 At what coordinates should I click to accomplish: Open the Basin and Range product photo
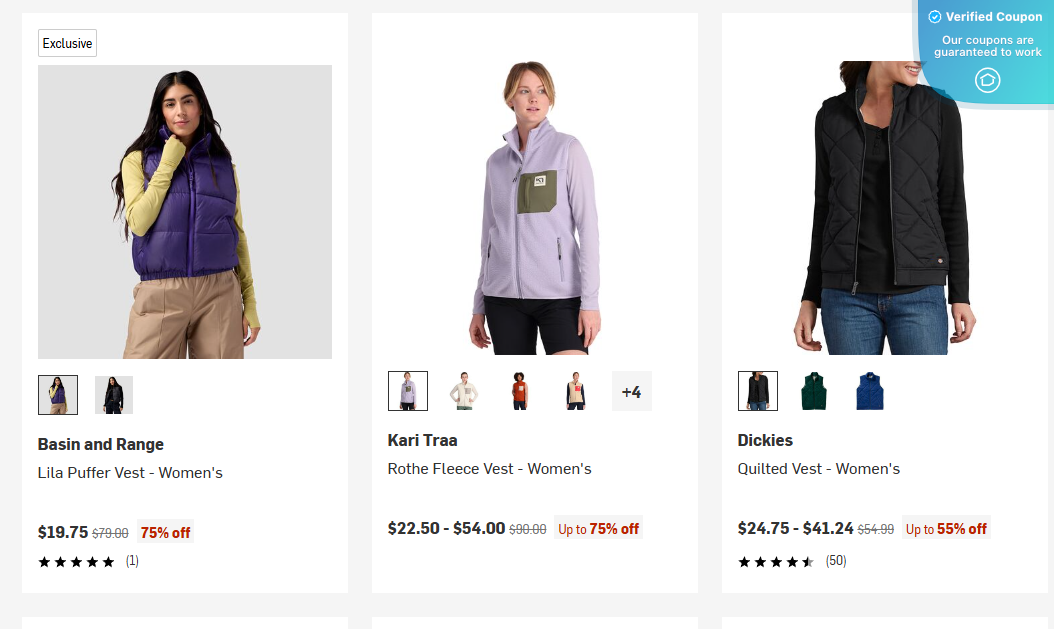coord(184,211)
